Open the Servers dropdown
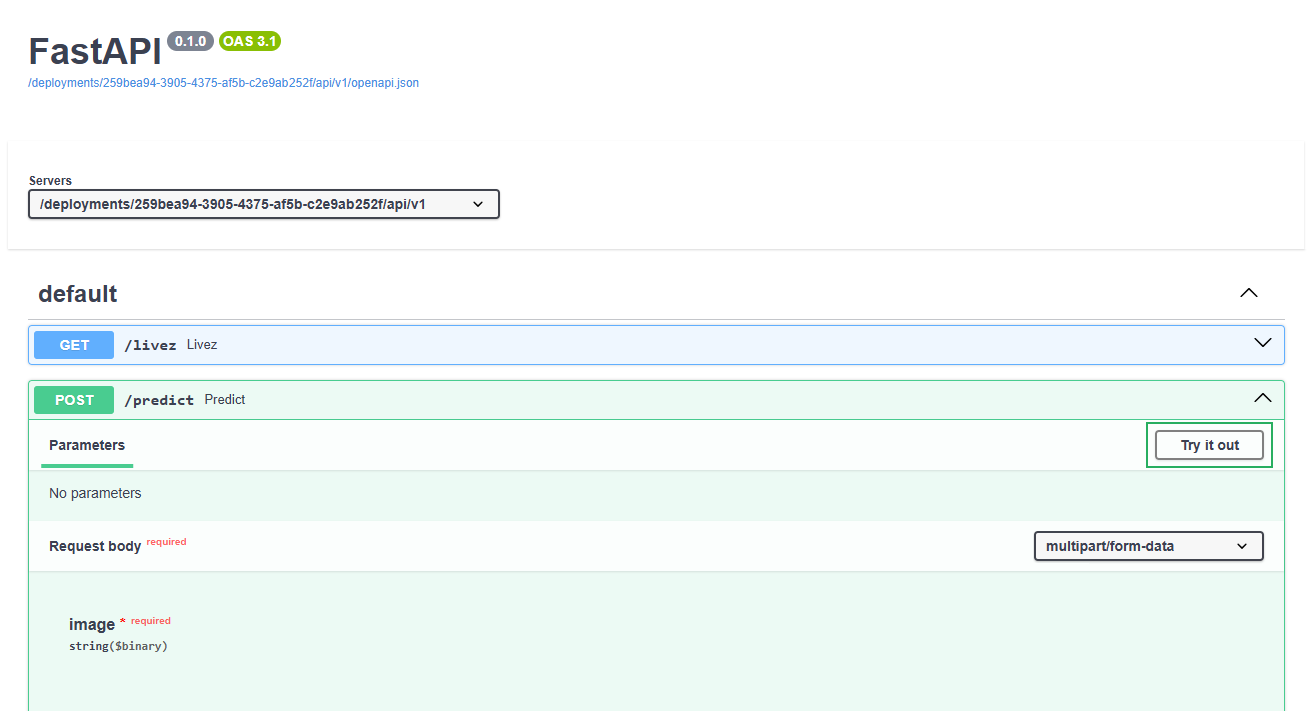The width and height of the screenshot is (1310, 711). [264, 204]
